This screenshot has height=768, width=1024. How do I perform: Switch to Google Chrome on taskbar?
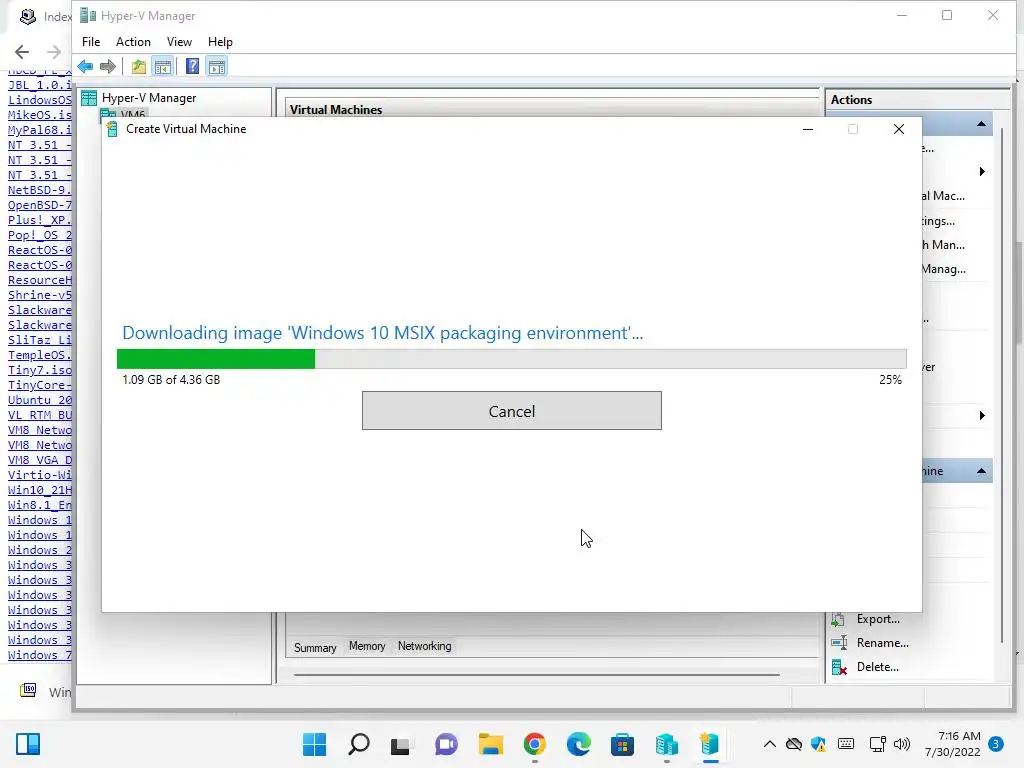click(x=534, y=744)
